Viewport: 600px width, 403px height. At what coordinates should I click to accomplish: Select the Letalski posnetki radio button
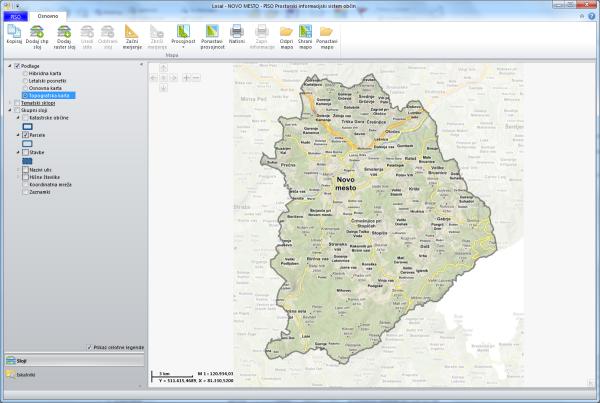[26, 80]
